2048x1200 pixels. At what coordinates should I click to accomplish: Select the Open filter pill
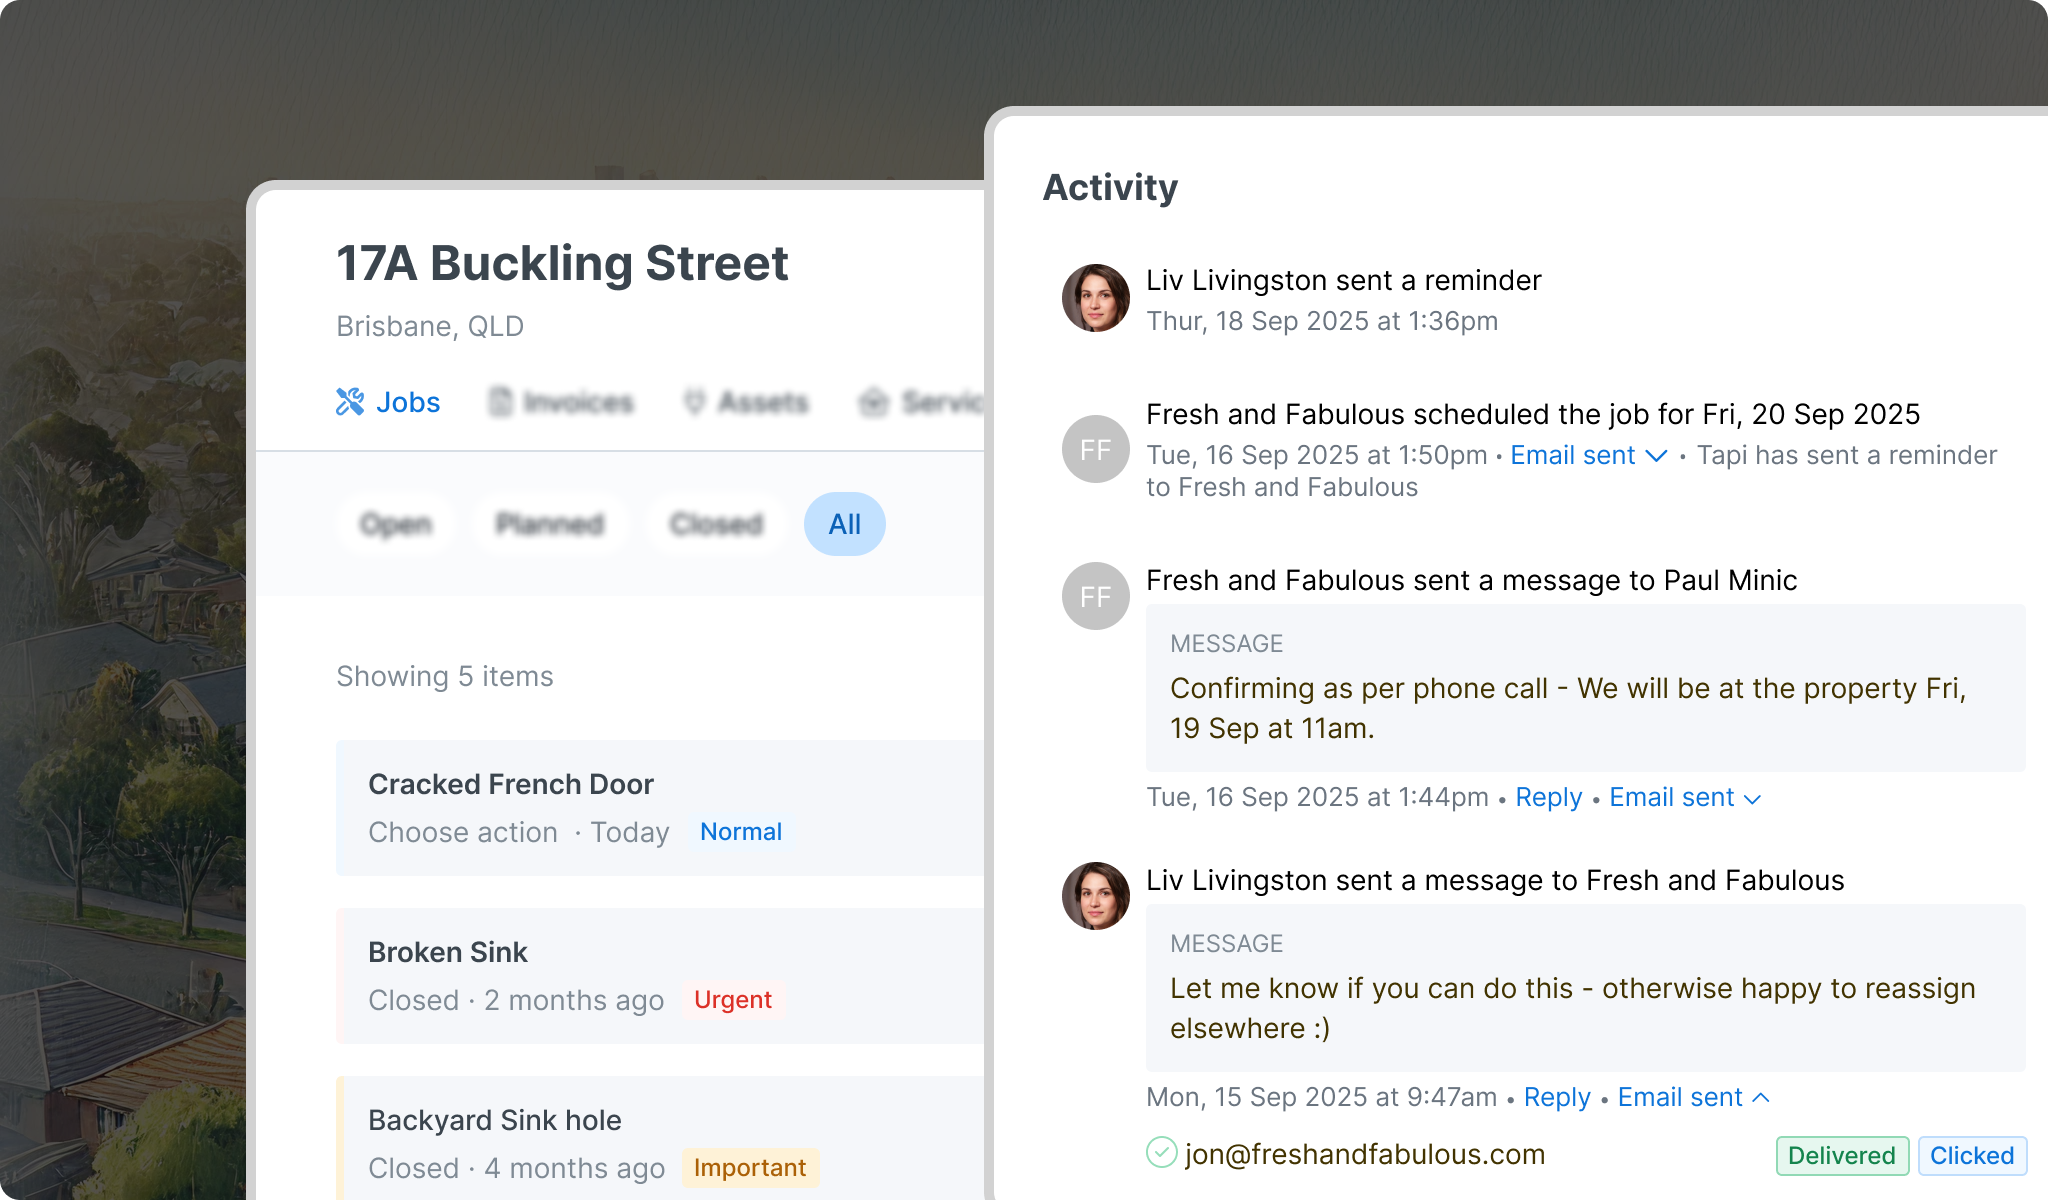(396, 524)
